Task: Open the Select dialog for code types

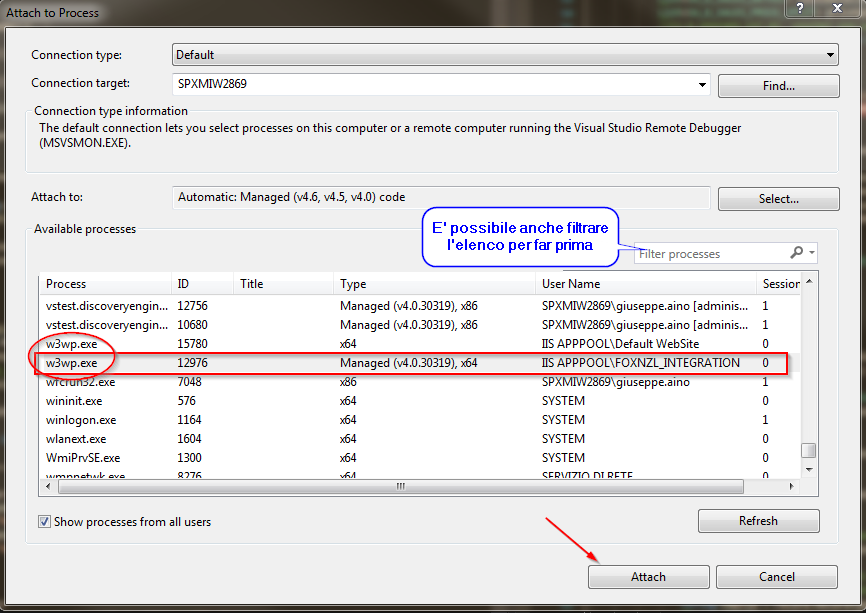Action: (x=778, y=198)
